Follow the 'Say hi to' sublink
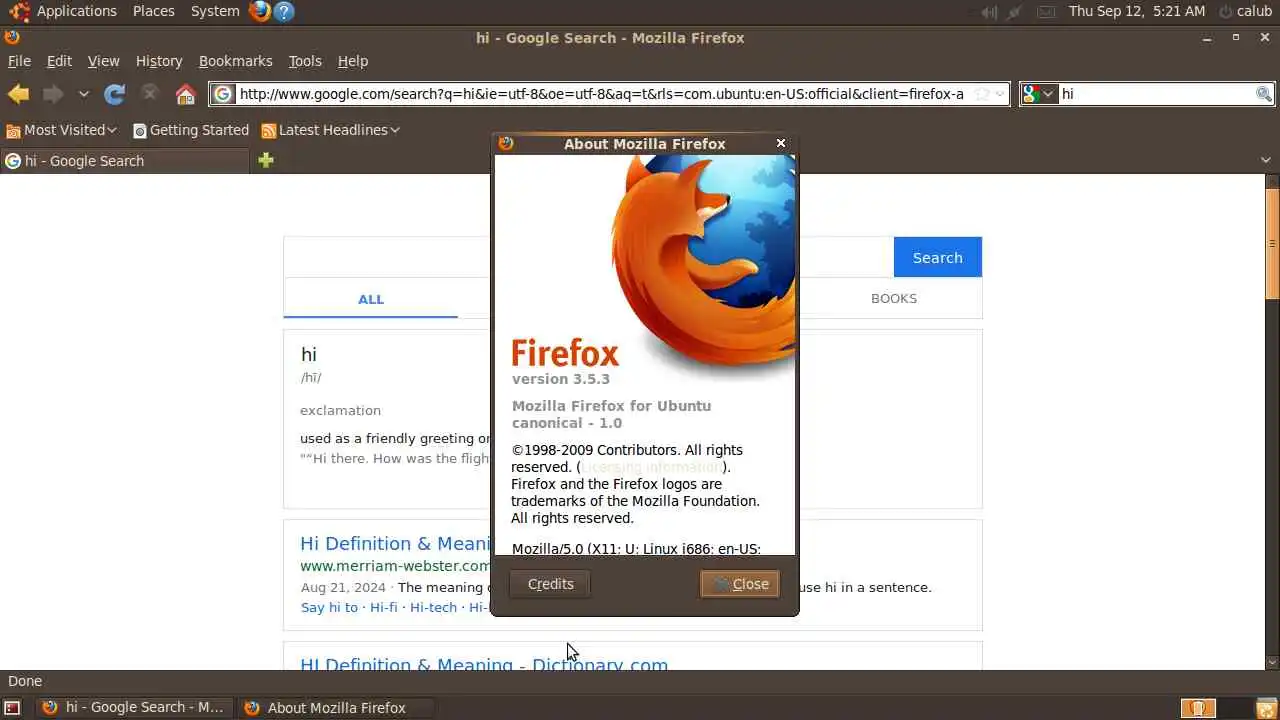This screenshot has width=1280, height=720. pos(329,607)
